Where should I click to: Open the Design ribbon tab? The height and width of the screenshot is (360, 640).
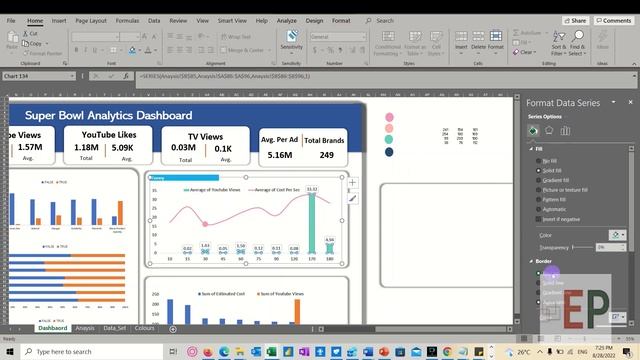click(314, 20)
